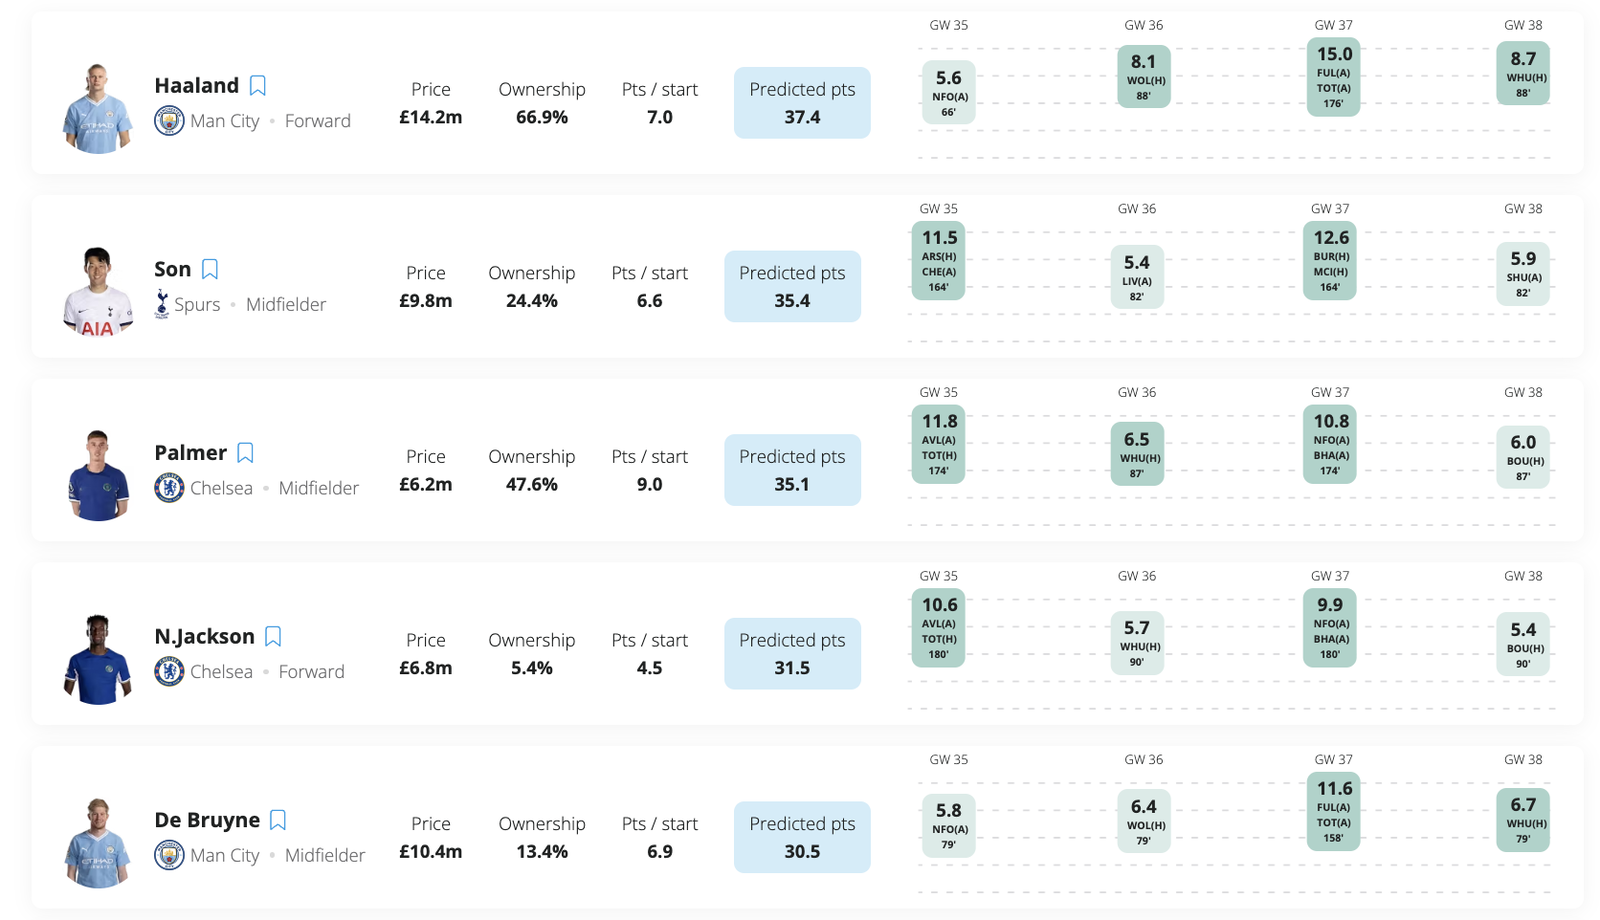The width and height of the screenshot is (1600, 920).
Task: Open Haaland's player photo
Action: pyautogui.click(x=97, y=108)
